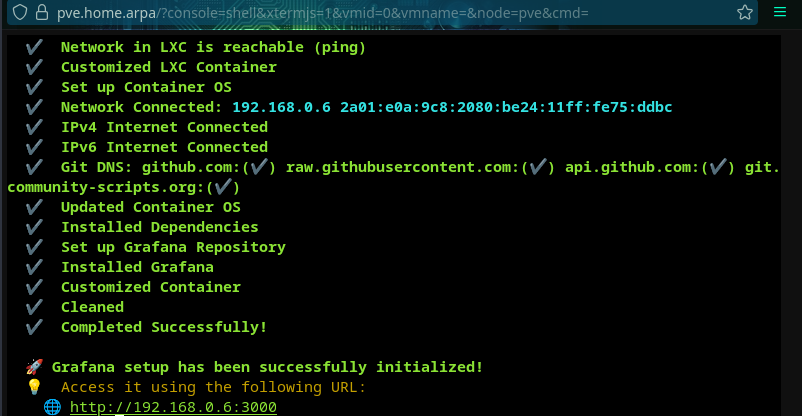The width and height of the screenshot is (802, 416).
Task: Click the IPv4 address 192.168.0.6 text
Action: pyautogui.click(x=281, y=107)
